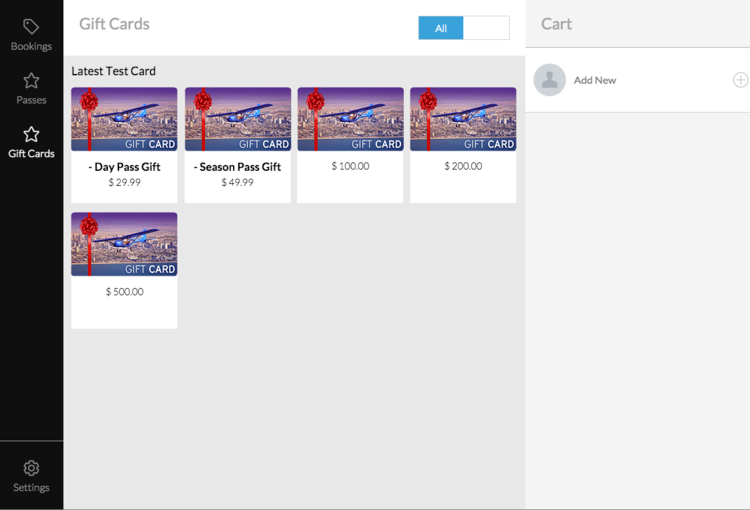The width and height of the screenshot is (750, 510).
Task: Select the $200.00 gift card image
Action: point(463,119)
